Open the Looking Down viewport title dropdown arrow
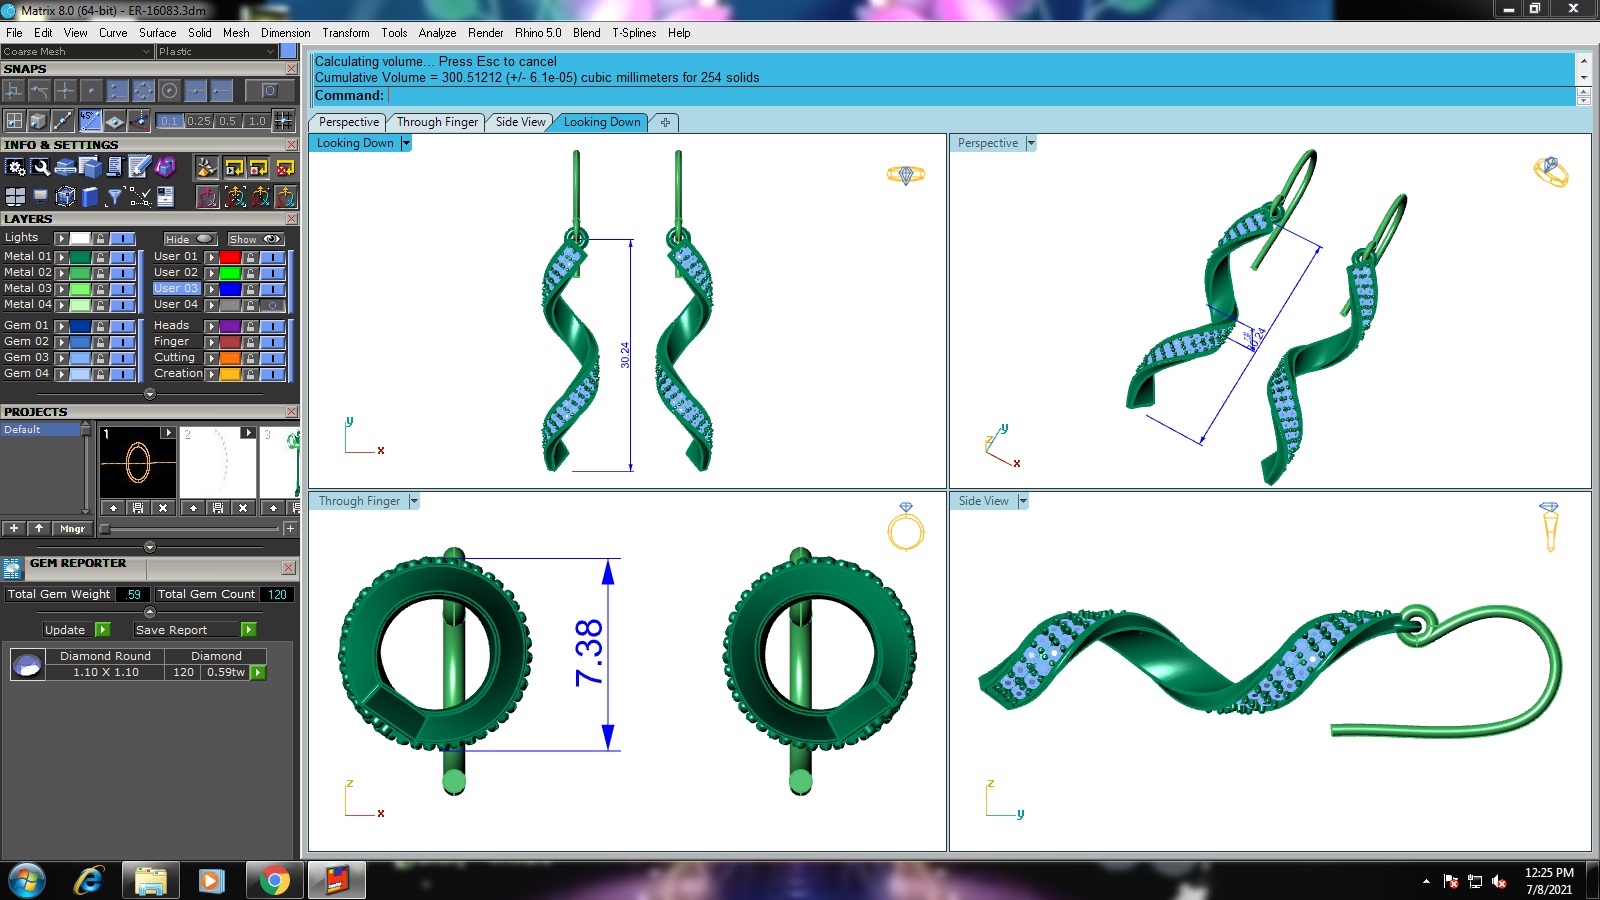The height and width of the screenshot is (900, 1600). coord(406,143)
